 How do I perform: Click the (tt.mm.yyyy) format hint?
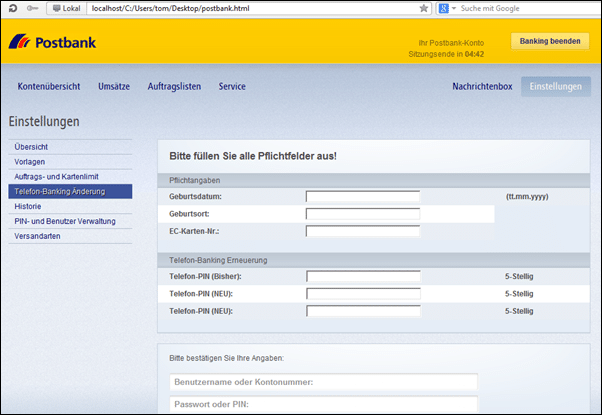(527, 197)
